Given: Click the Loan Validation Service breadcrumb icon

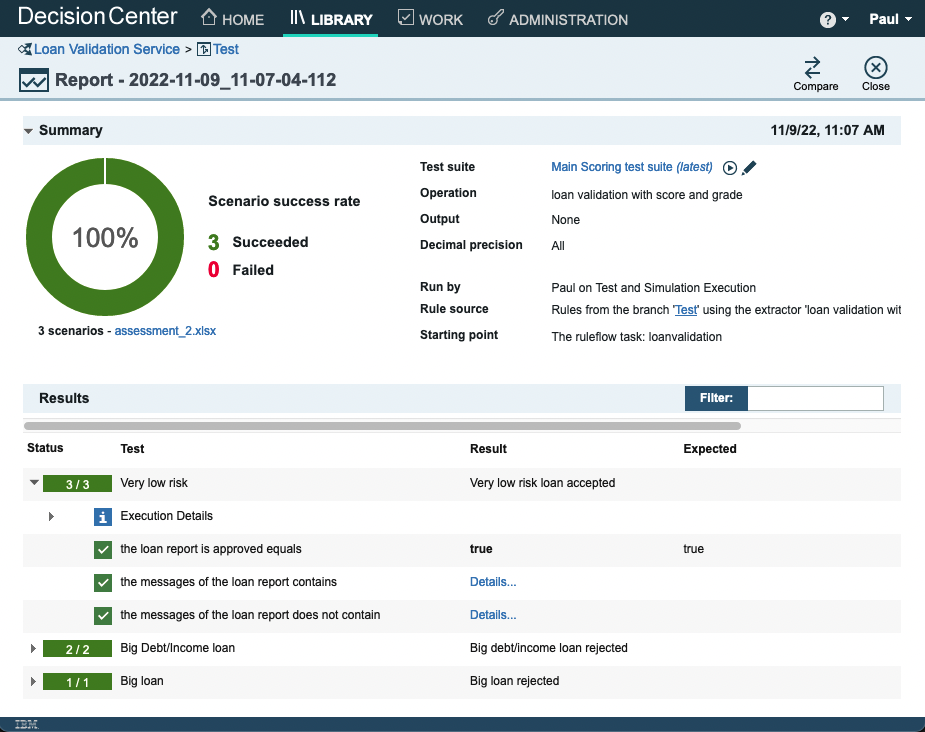Looking at the screenshot, I should 24,49.
